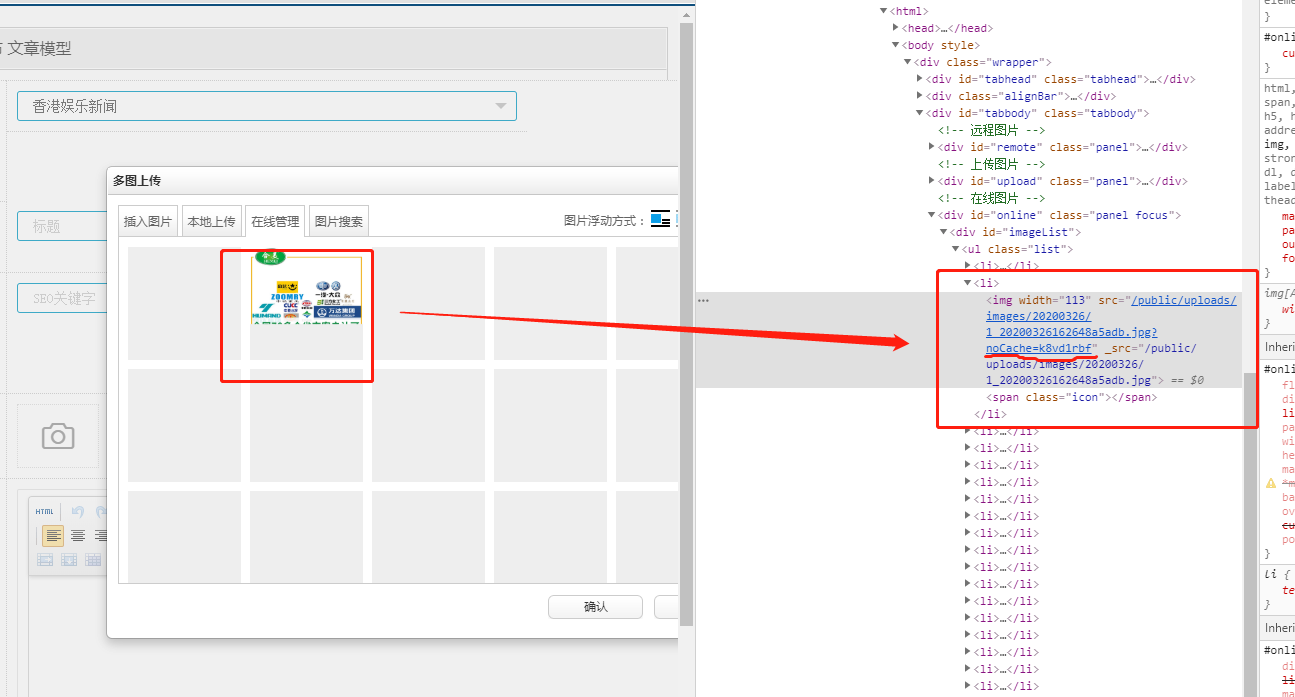The height and width of the screenshot is (697, 1295).
Task: Click the three-dot gutter icon in DevTools
Action: (x=703, y=300)
